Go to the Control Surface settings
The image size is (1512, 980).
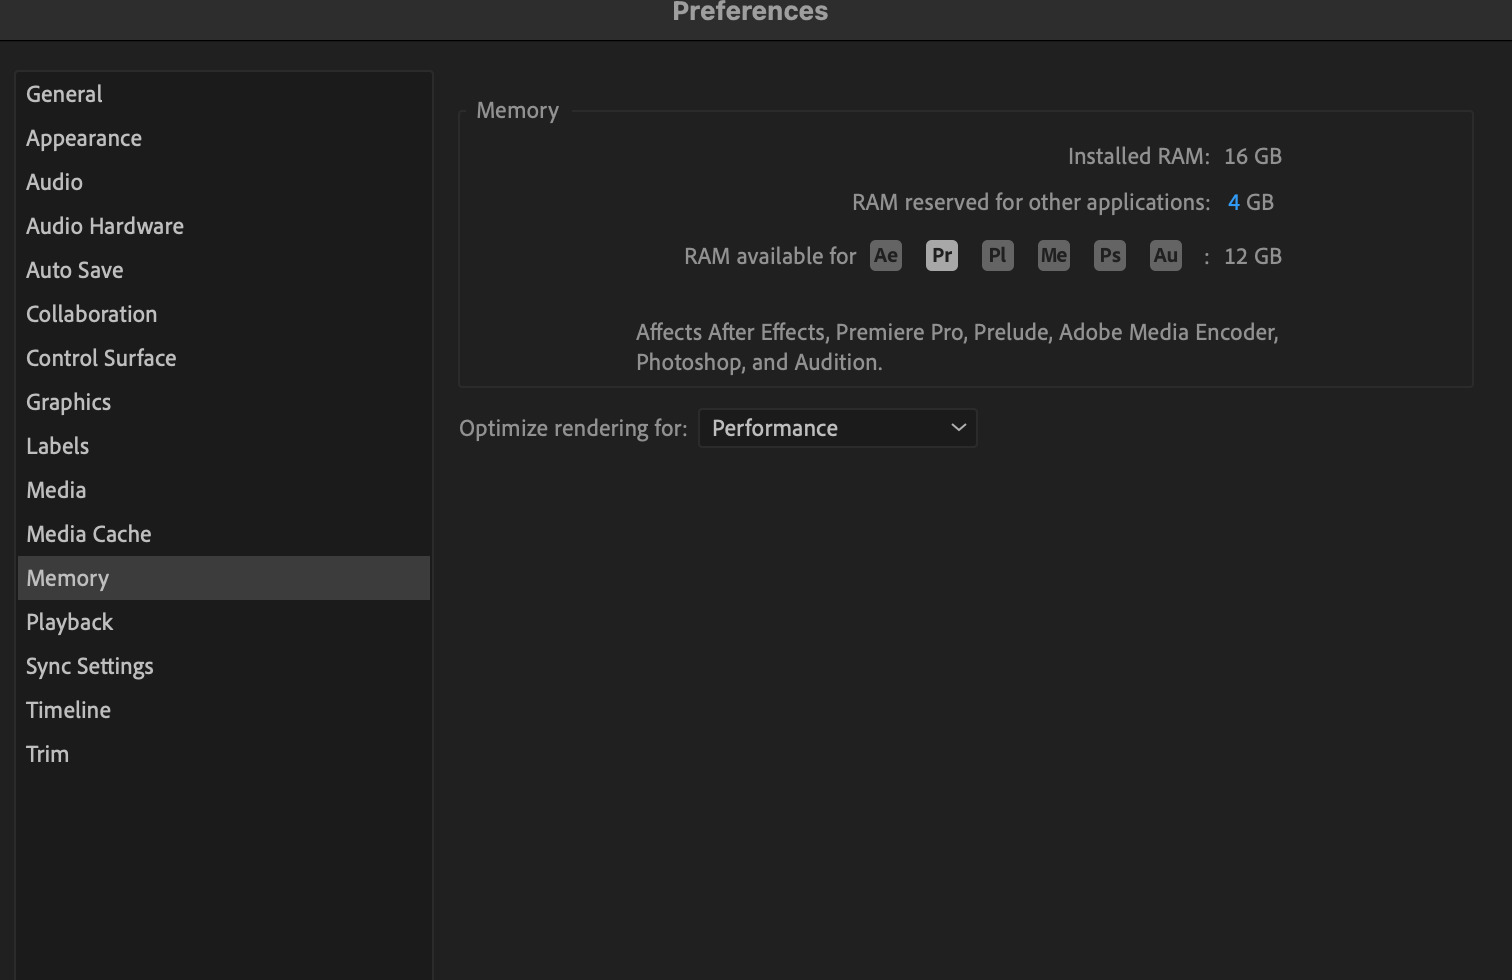100,357
